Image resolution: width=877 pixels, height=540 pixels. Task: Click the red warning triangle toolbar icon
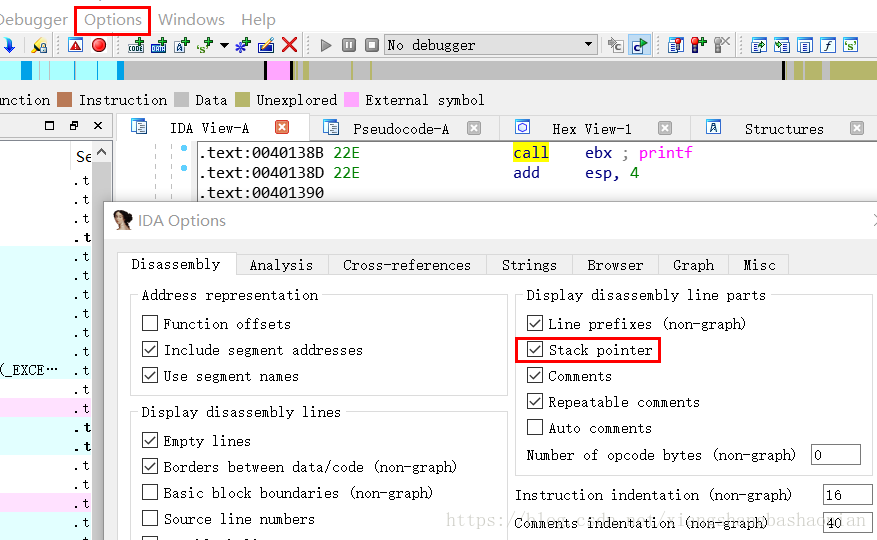pos(76,45)
